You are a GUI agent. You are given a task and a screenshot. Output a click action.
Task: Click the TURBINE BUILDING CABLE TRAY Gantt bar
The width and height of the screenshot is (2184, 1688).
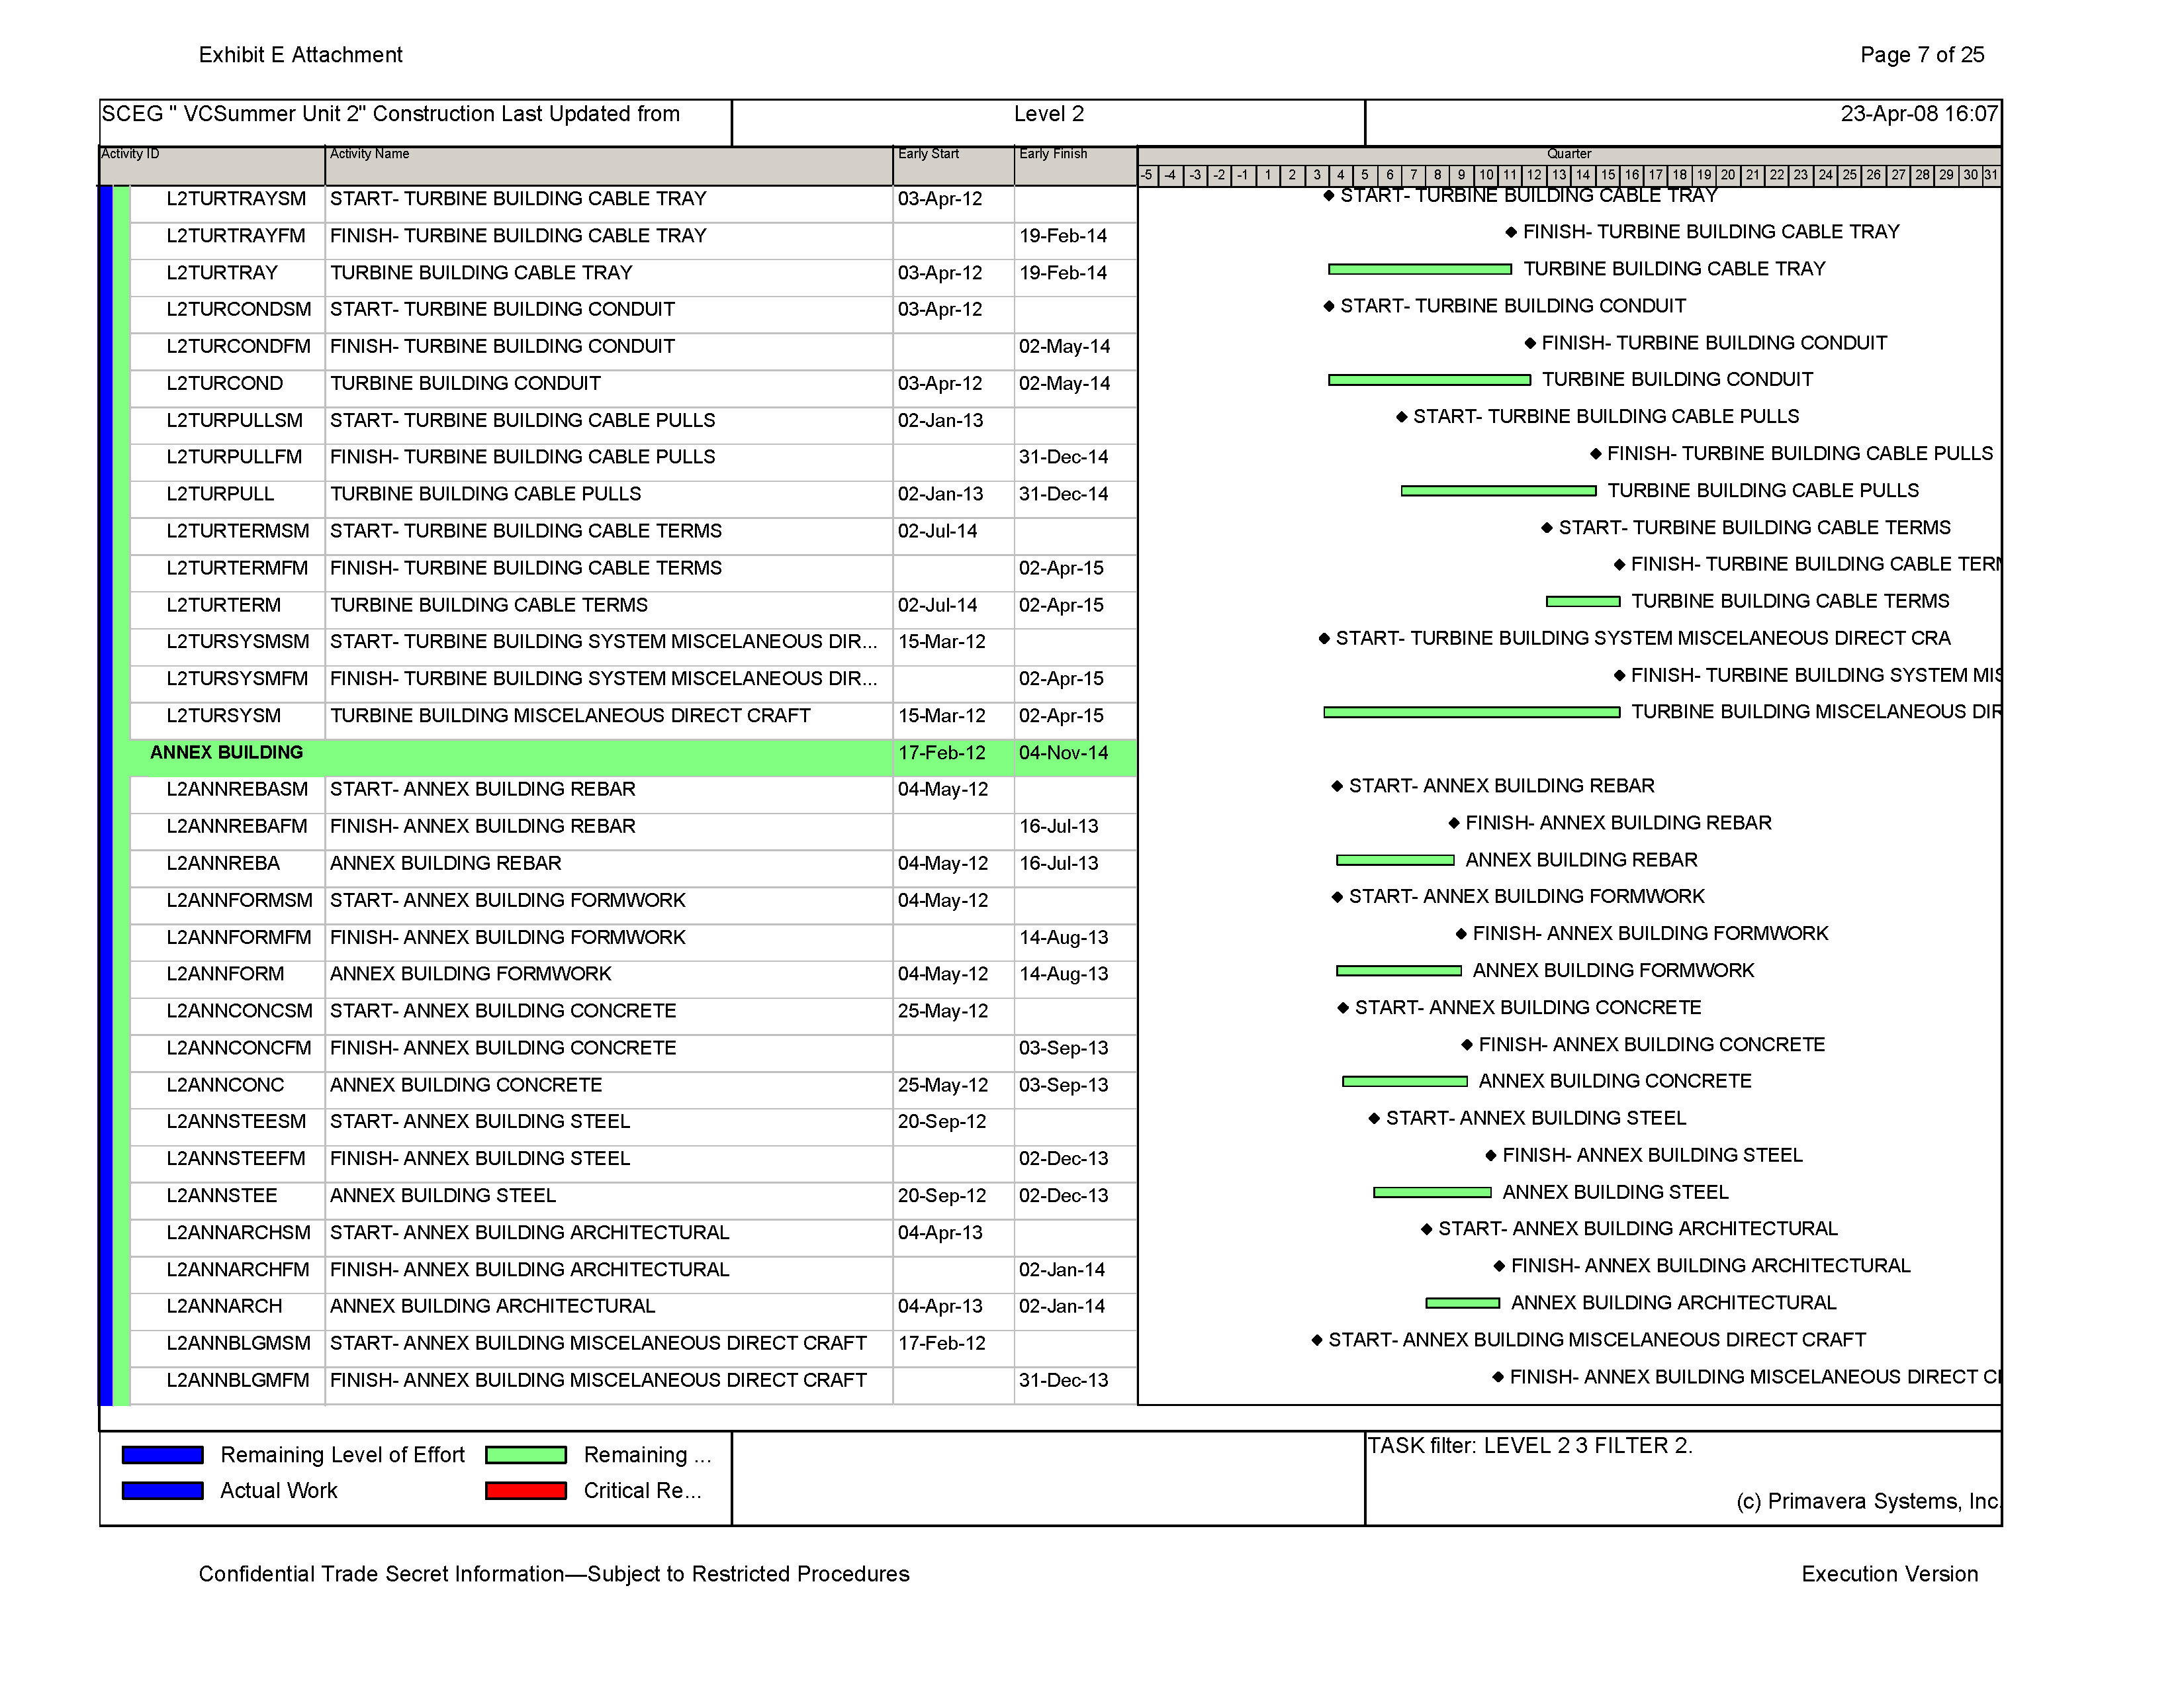(1420, 269)
